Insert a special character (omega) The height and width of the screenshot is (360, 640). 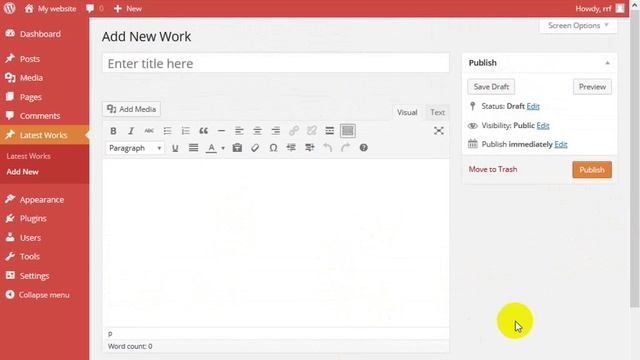coord(273,148)
